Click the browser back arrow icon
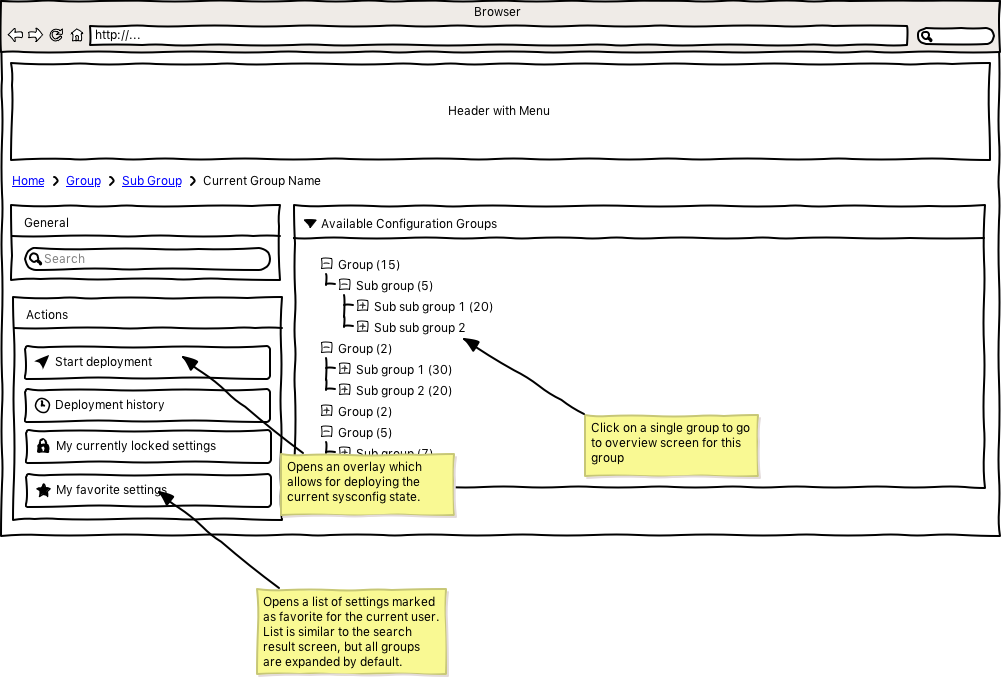 (15, 35)
